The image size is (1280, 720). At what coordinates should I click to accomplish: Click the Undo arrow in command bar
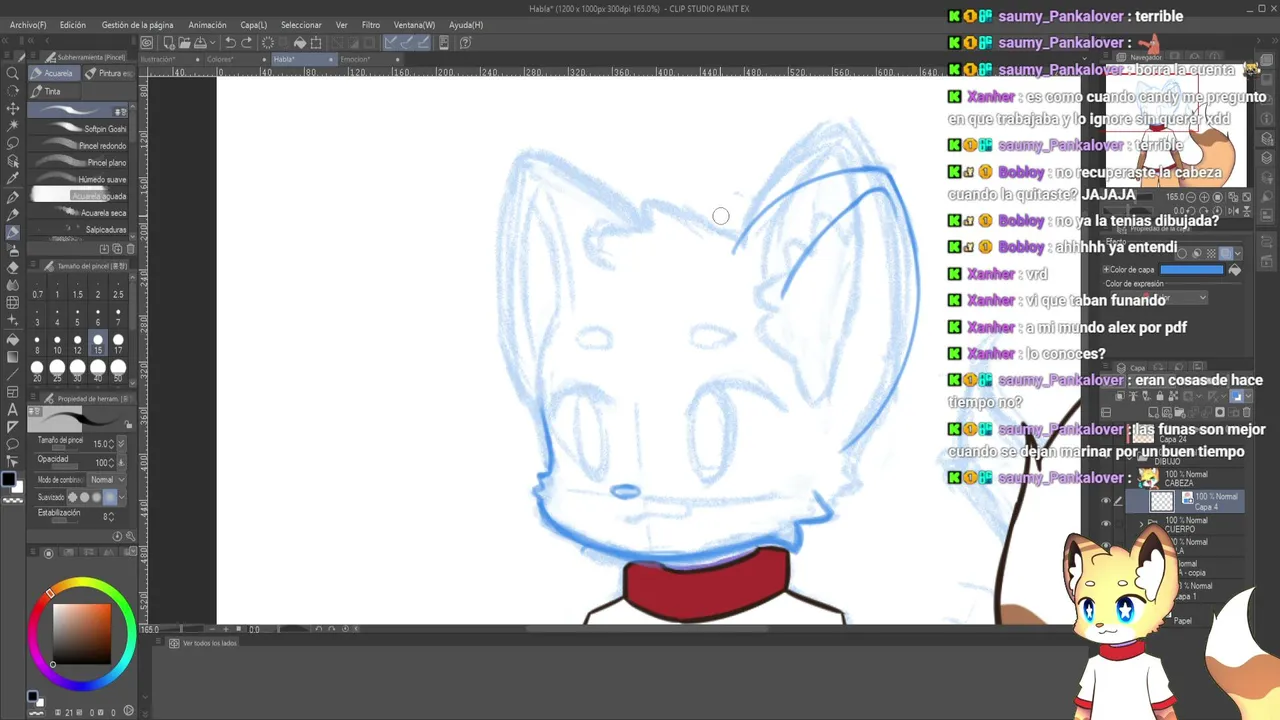tap(230, 43)
